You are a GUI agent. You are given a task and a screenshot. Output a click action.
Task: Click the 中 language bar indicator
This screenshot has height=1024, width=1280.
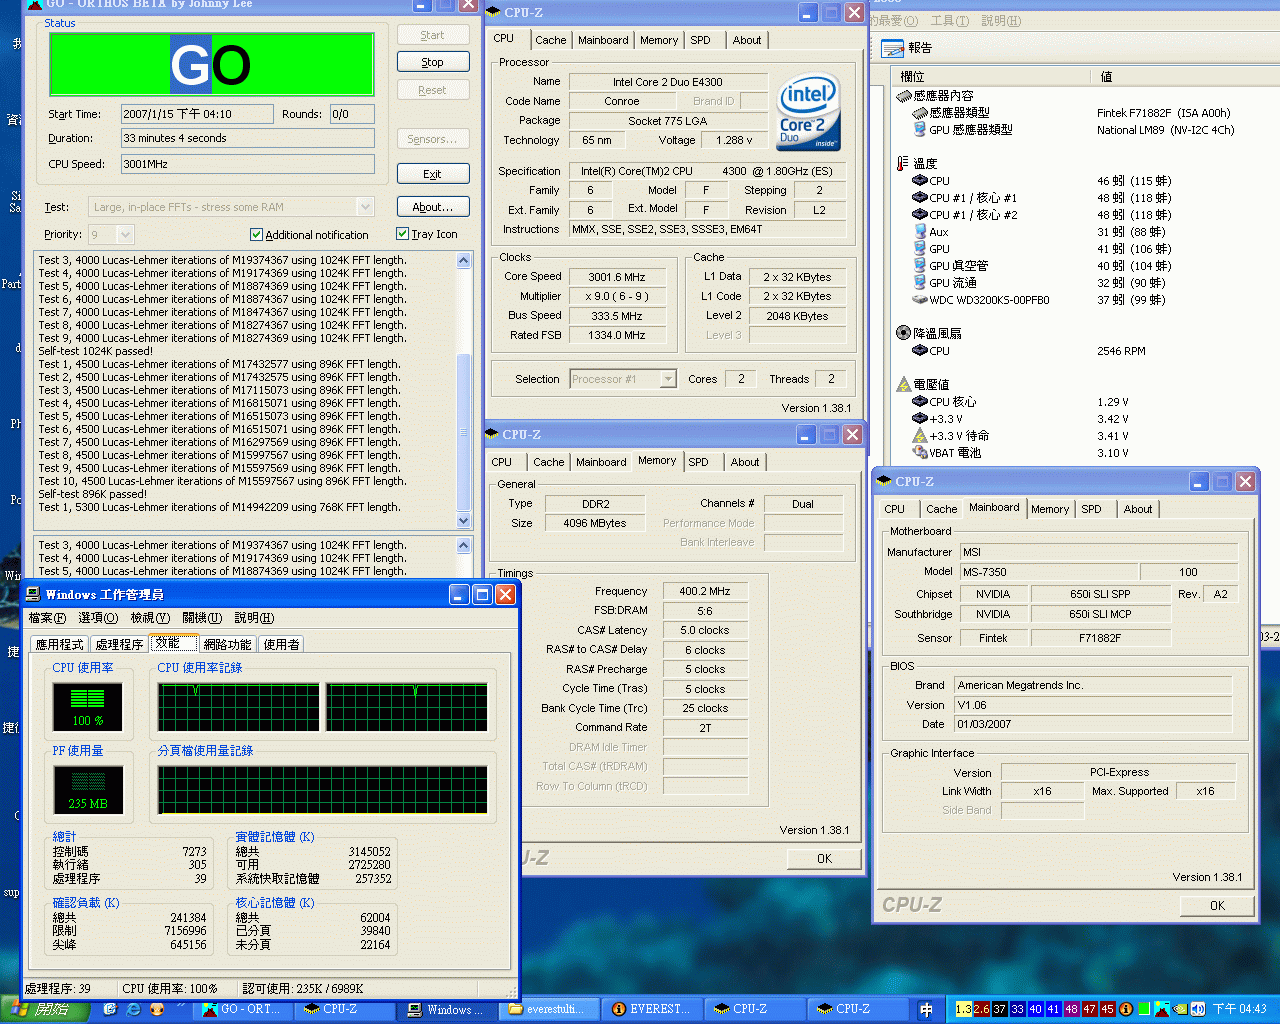click(926, 1009)
